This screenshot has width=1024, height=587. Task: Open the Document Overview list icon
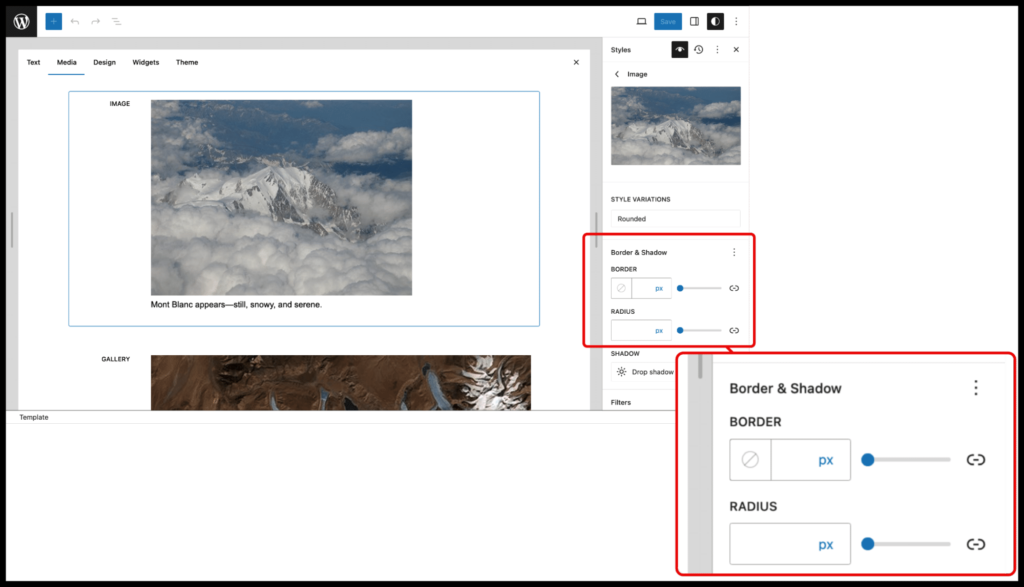click(x=116, y=21)
